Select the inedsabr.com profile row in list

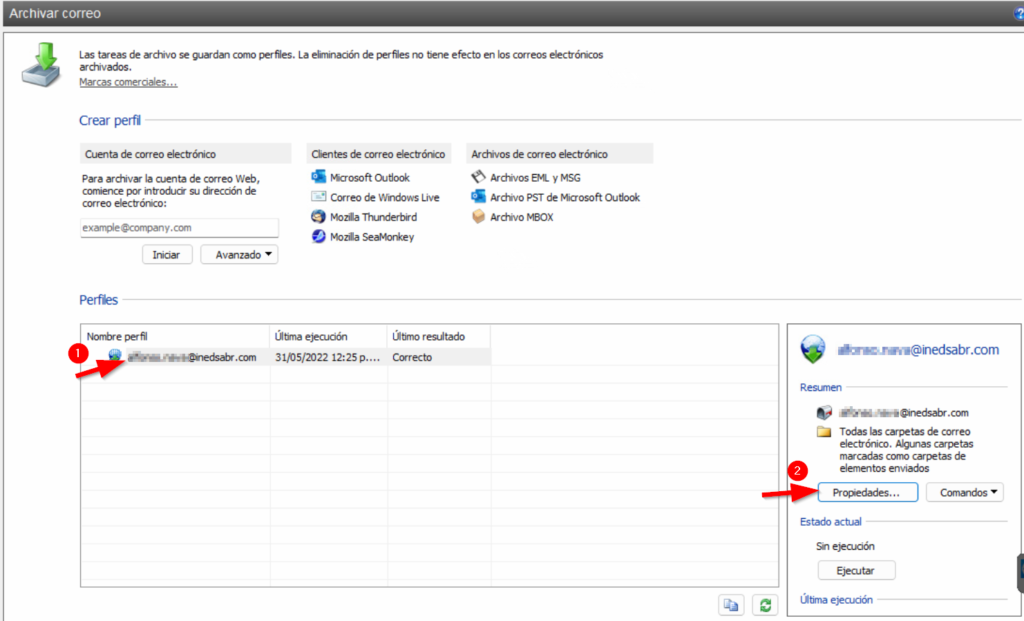click(x=190, y=357)
